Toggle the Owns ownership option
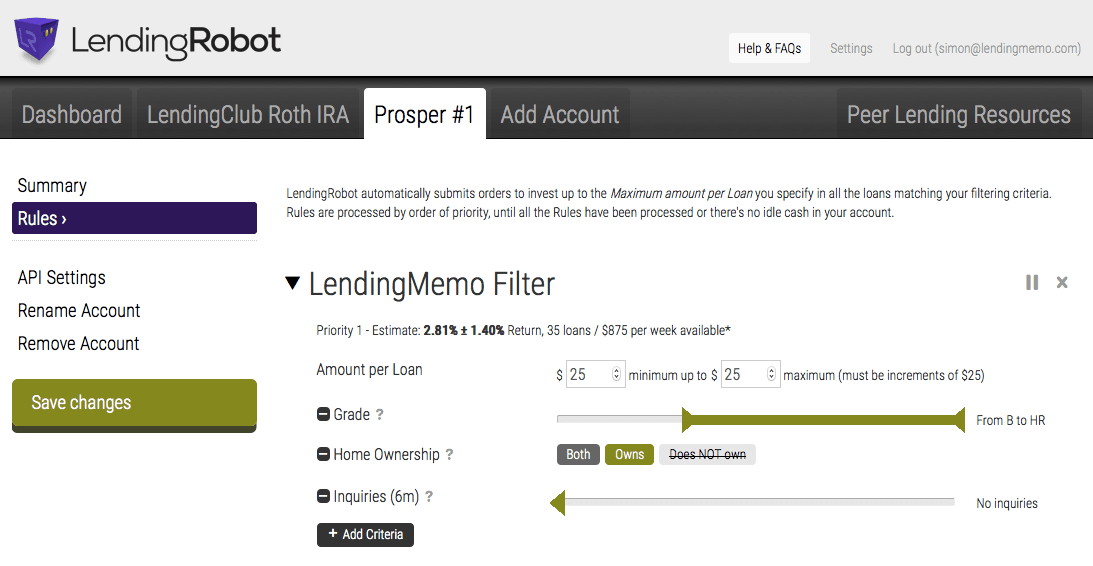 [x=629, y=455]
